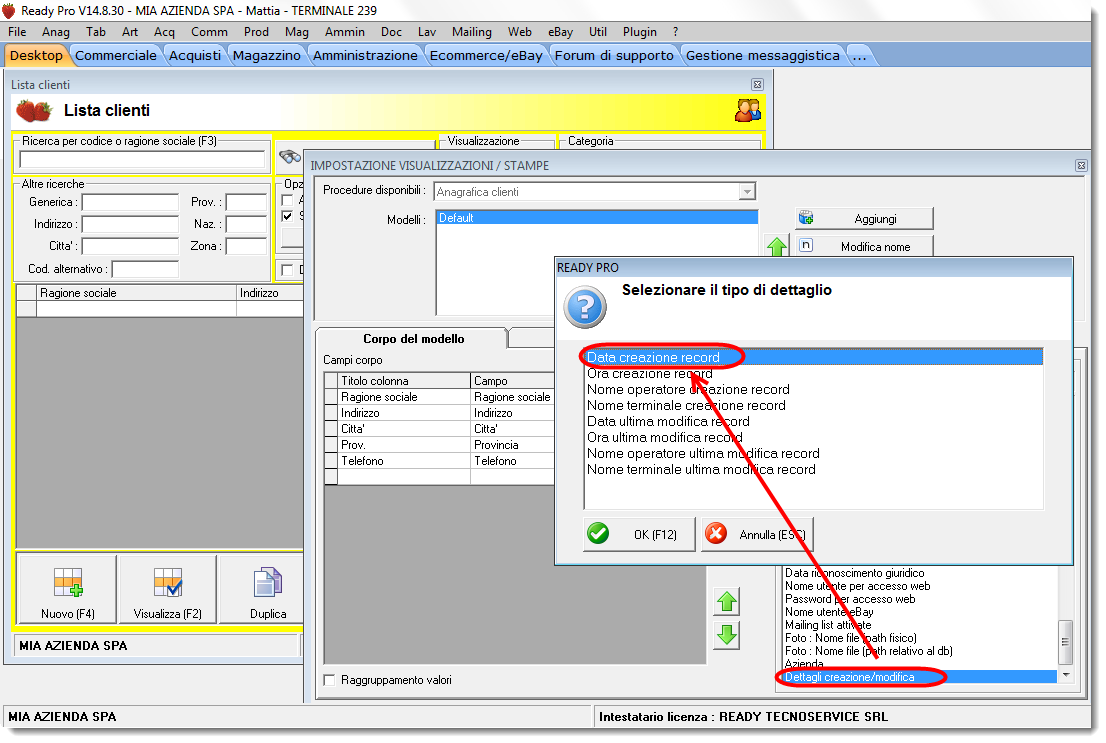Click the Ricerca per codice search field
The image size is (1106, 743).
click(x=142, y=159)
